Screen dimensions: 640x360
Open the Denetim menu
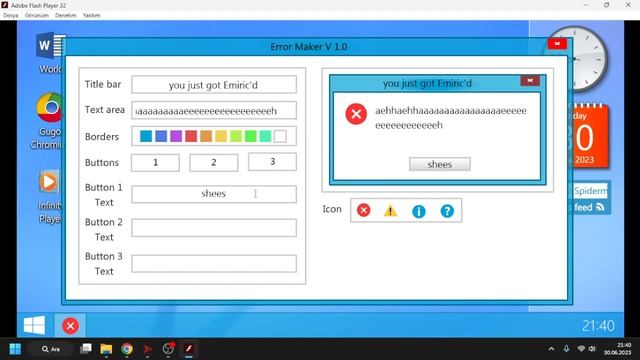pos(65,15)
